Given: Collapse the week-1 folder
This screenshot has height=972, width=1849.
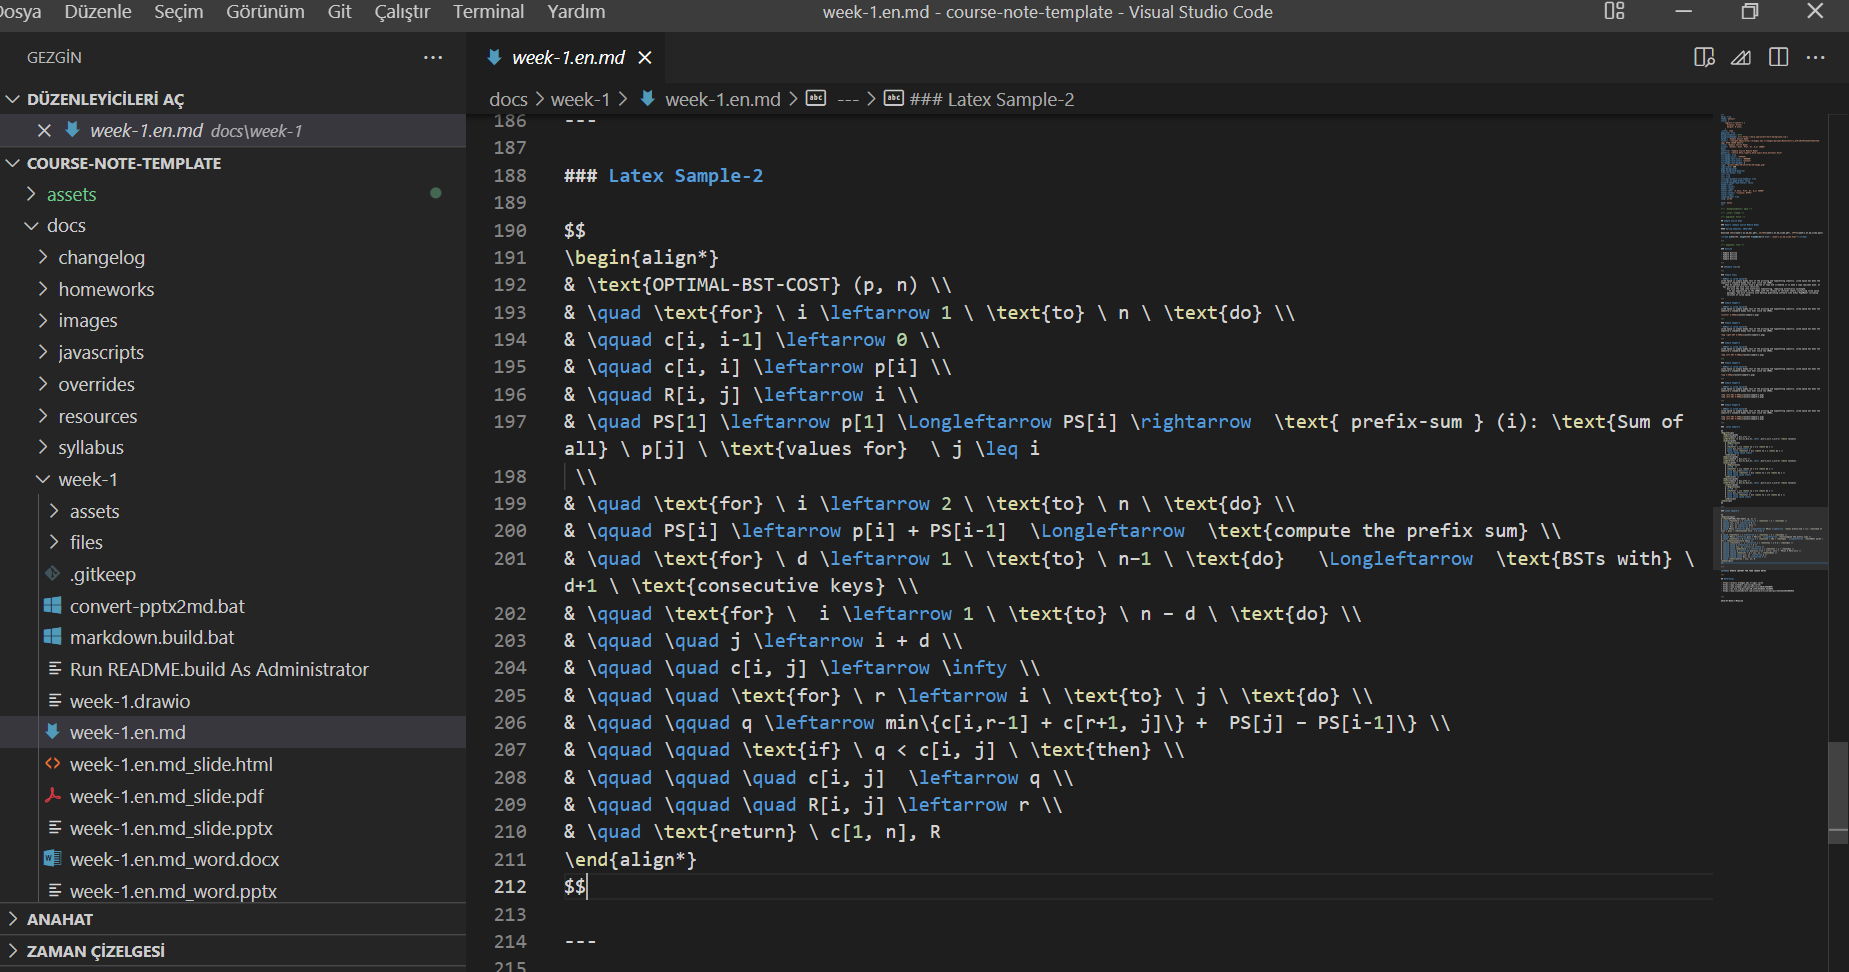Looking at the screenshot, I should pyautogui.click(x=43, y=479).
